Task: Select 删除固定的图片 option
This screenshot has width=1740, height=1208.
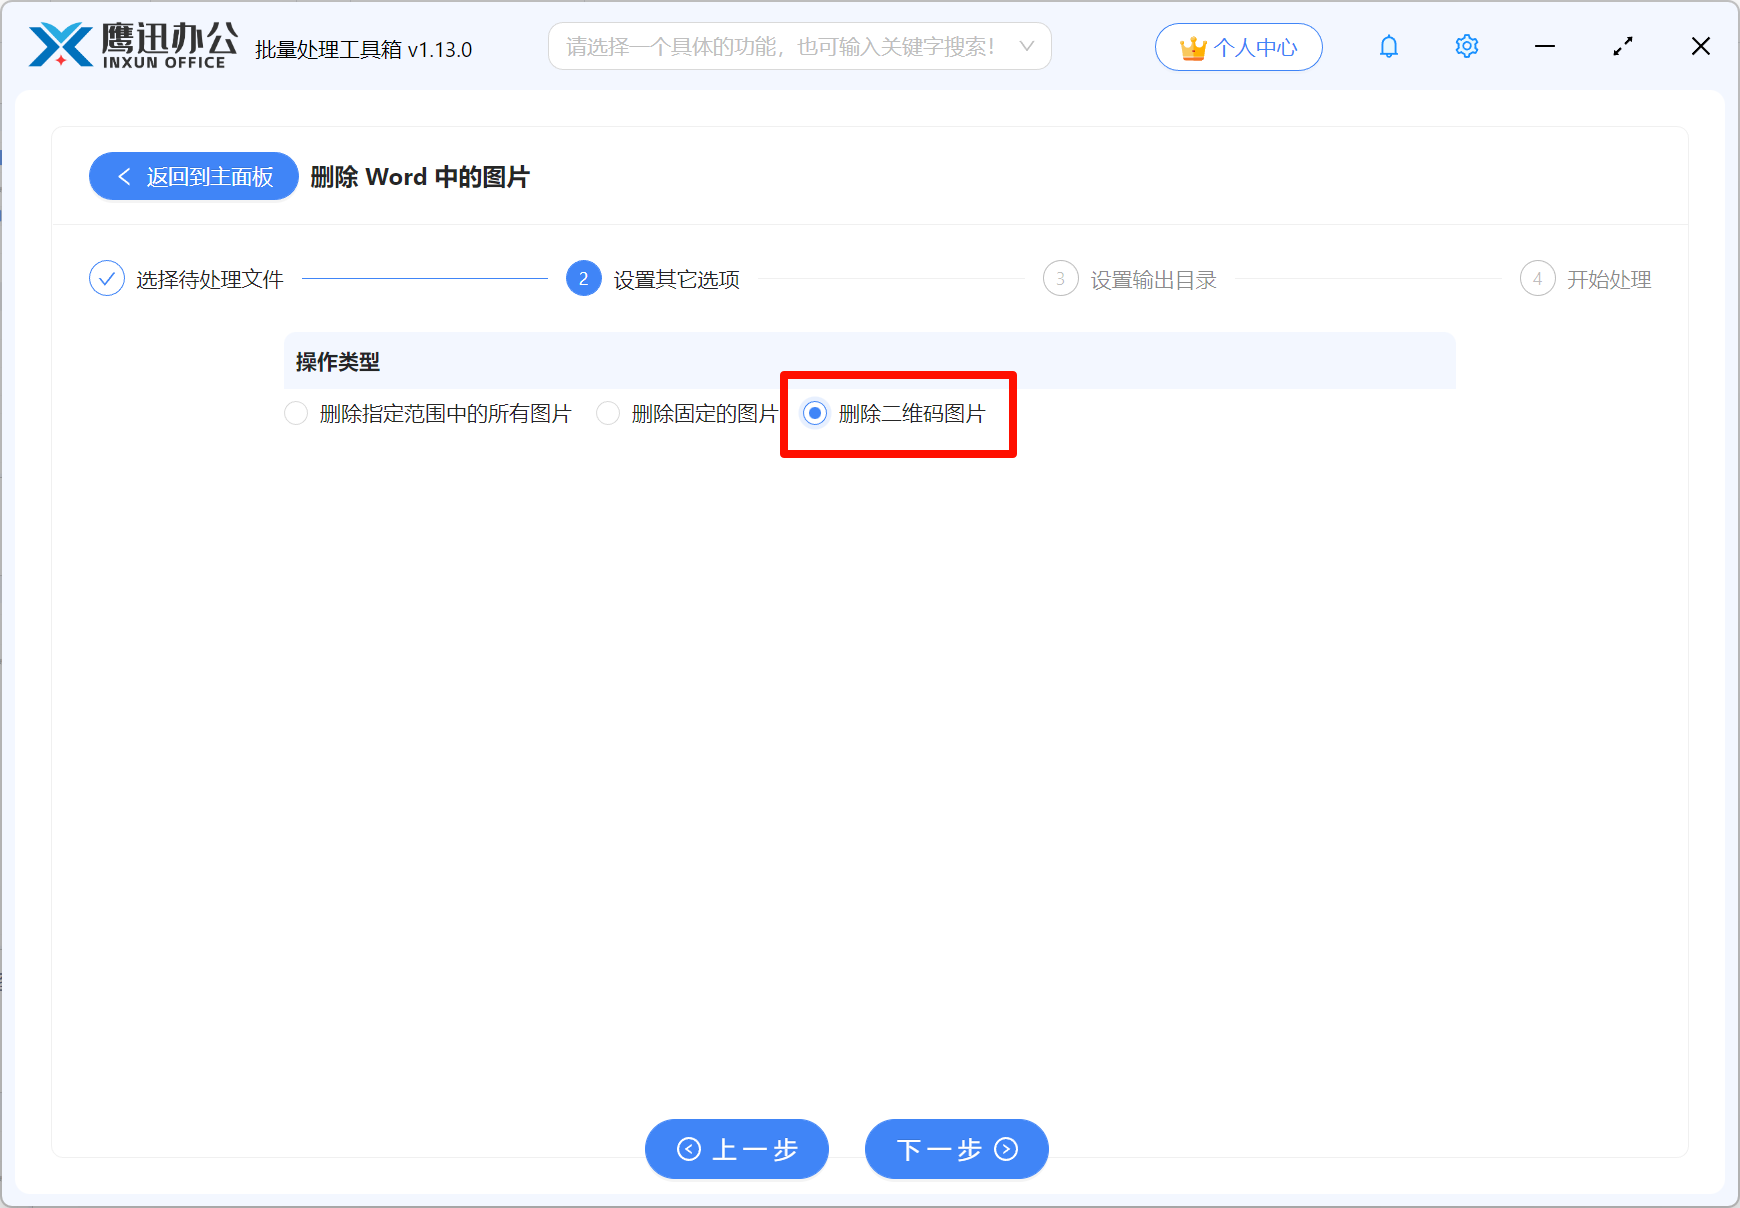Action: 608,413
